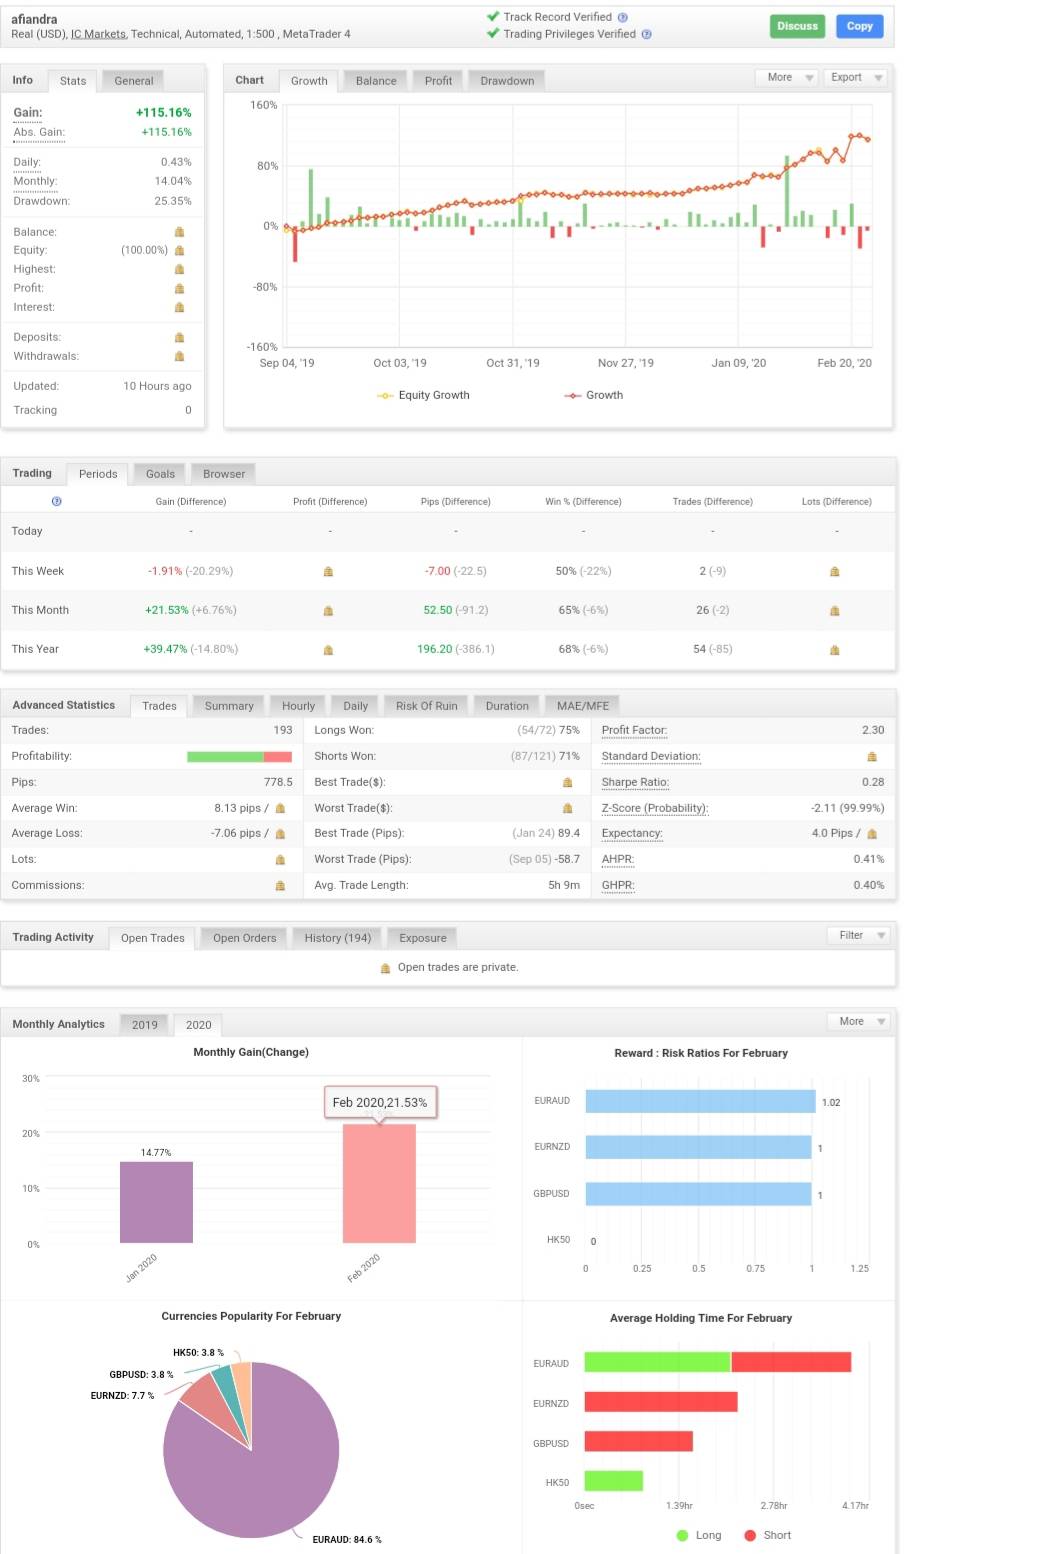Open the Hourly statistics tab
Image resolution: width=1064 pixels, height=1554 pixels.
(298, 706)
